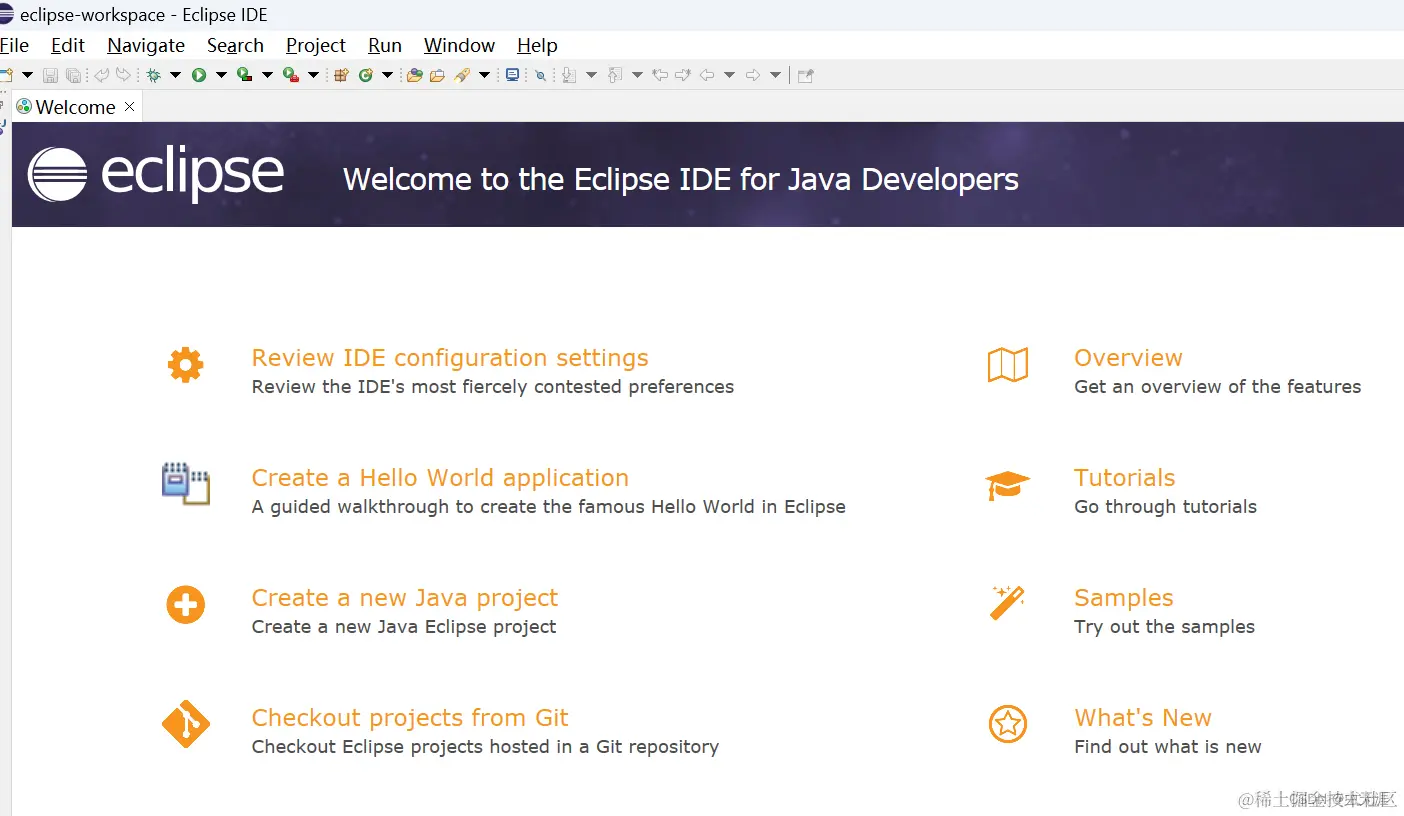Open the Edit menu
Screen dimensions: 1404x816
pos(68,46)
